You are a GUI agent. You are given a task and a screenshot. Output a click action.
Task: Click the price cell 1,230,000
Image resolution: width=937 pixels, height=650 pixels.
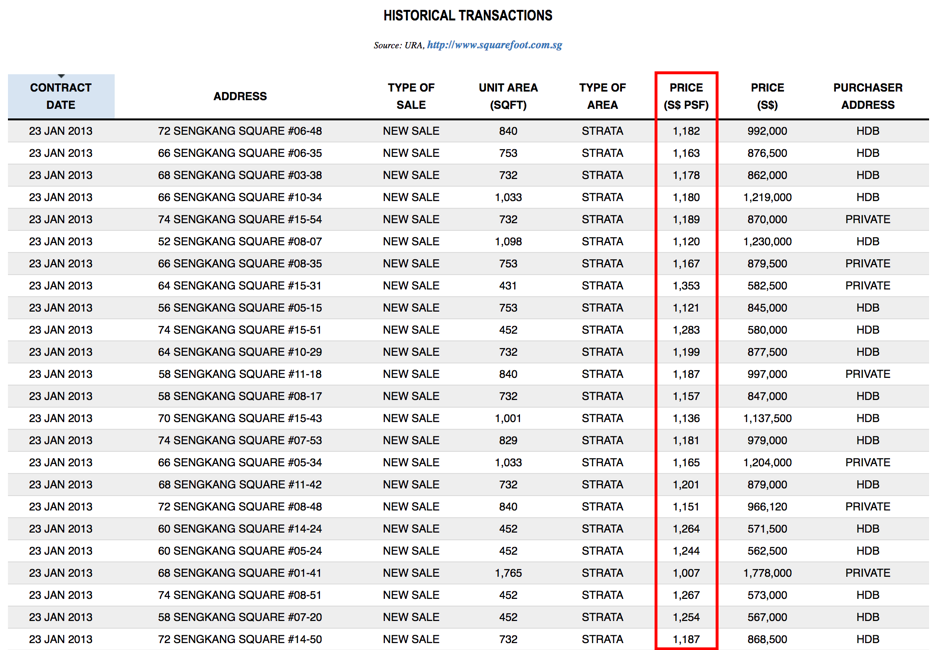767,241
